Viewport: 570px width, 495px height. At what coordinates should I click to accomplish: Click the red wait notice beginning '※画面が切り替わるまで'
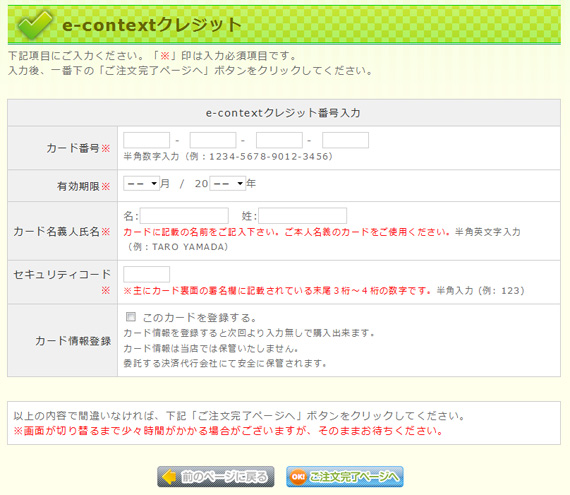228,431
